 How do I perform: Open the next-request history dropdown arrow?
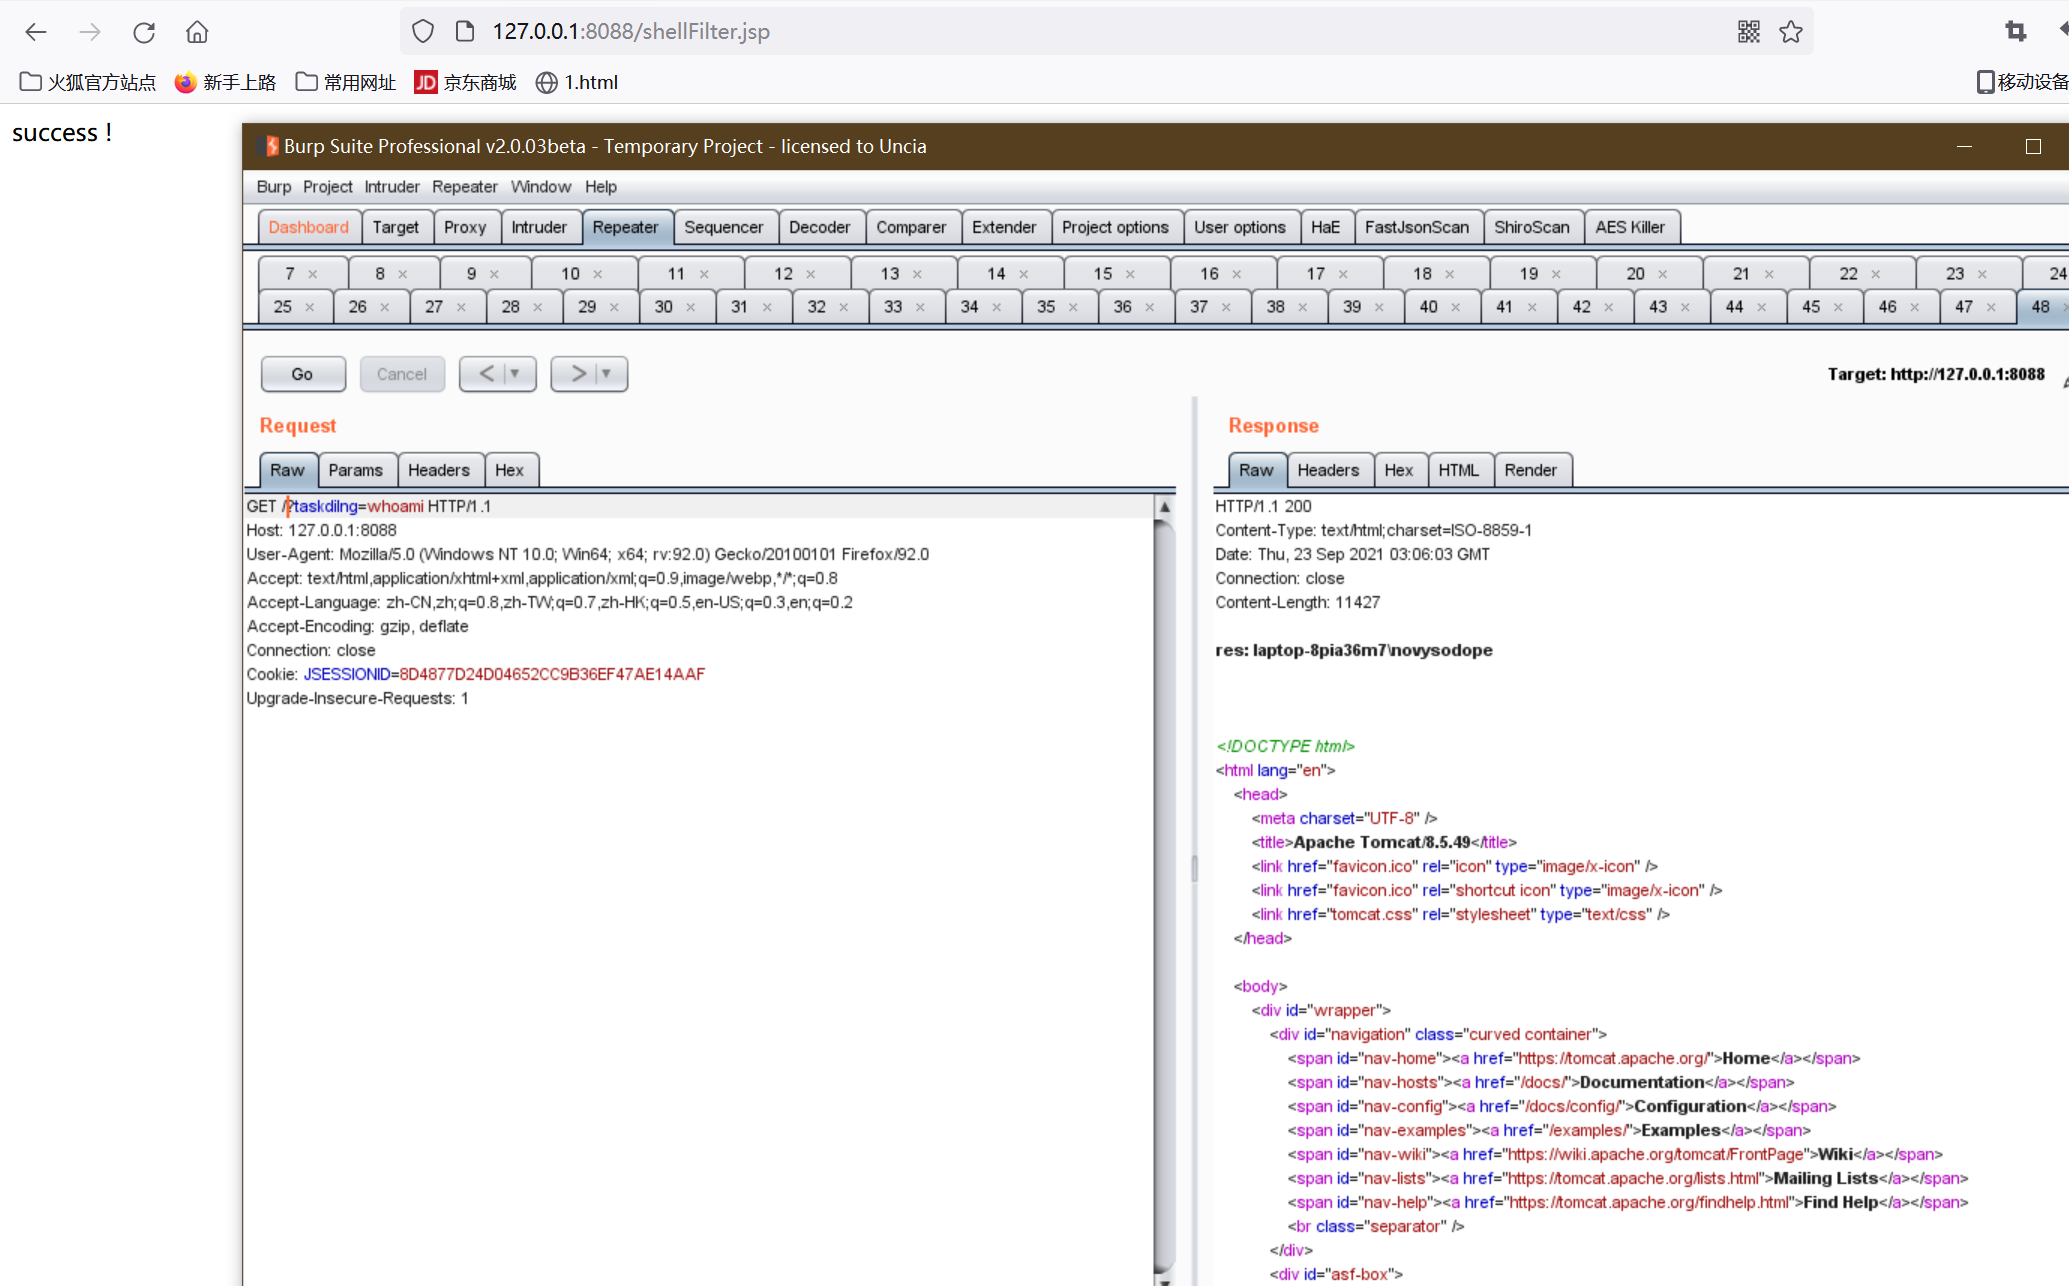606,374
